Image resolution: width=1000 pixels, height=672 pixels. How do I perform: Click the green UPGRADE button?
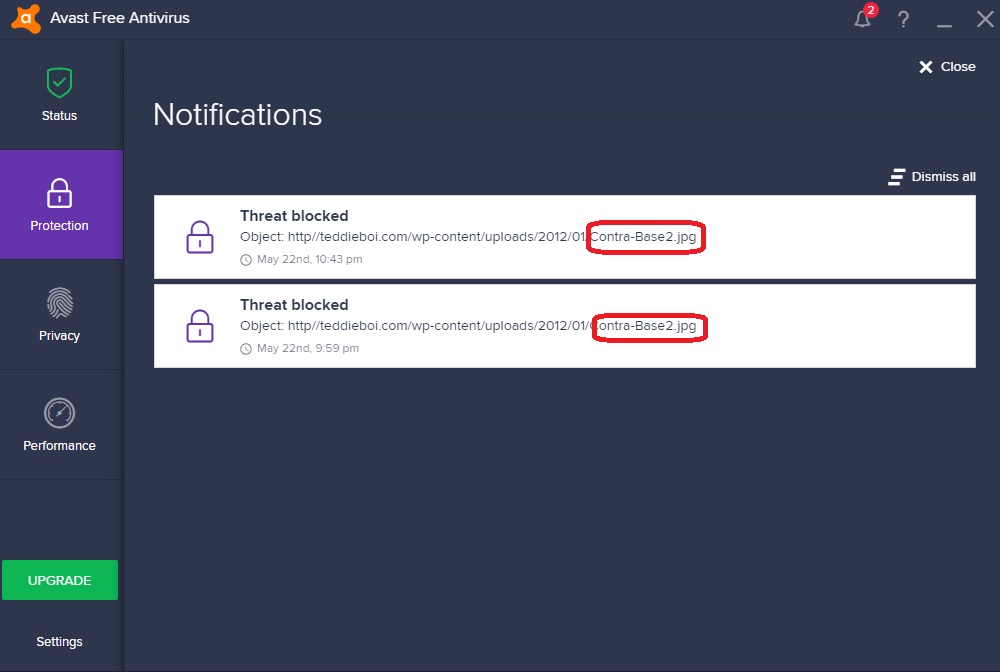click(x=60, y=580)
